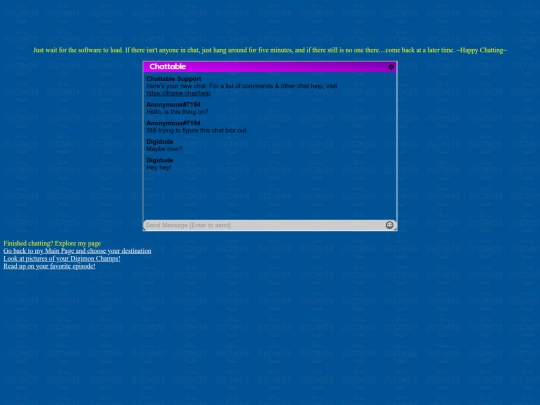
Task: Open the Digimon Champs pictures link
Action: [x=62, y=258]
